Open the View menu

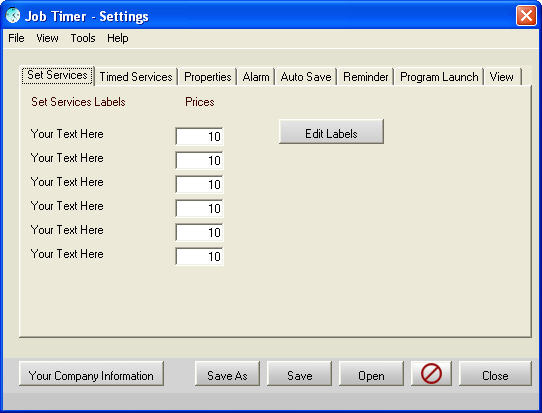[x=47, y=38]
